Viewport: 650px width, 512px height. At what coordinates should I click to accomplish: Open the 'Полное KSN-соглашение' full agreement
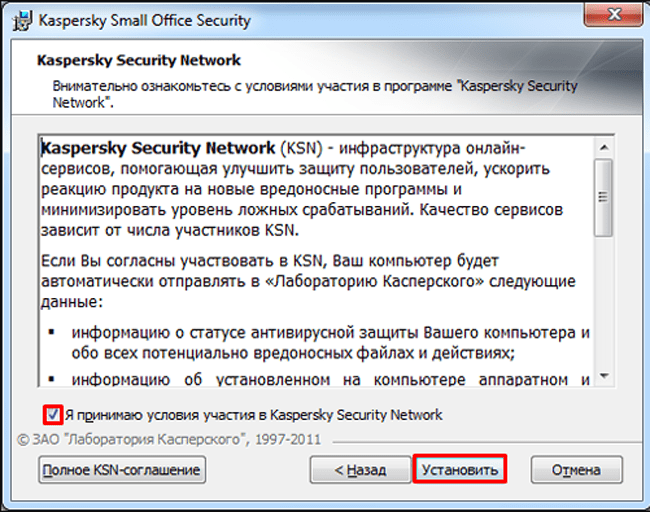pos(121,468)
